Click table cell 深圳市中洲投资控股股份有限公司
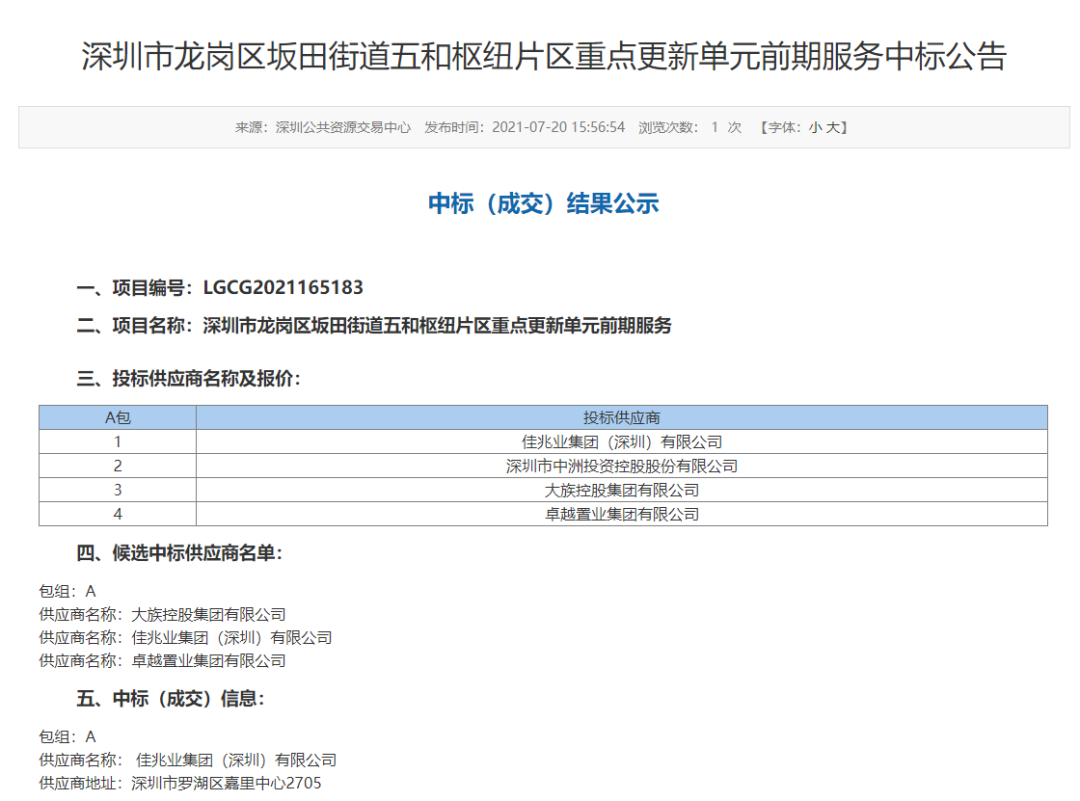 coord(622,466)
